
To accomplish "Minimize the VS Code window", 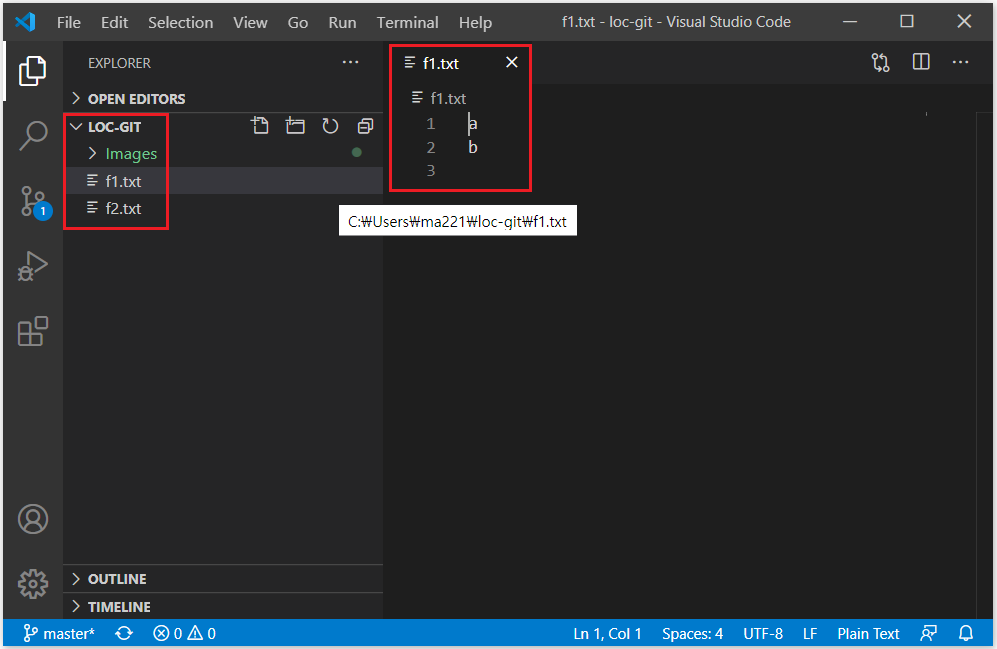I will tap(850, 22).
